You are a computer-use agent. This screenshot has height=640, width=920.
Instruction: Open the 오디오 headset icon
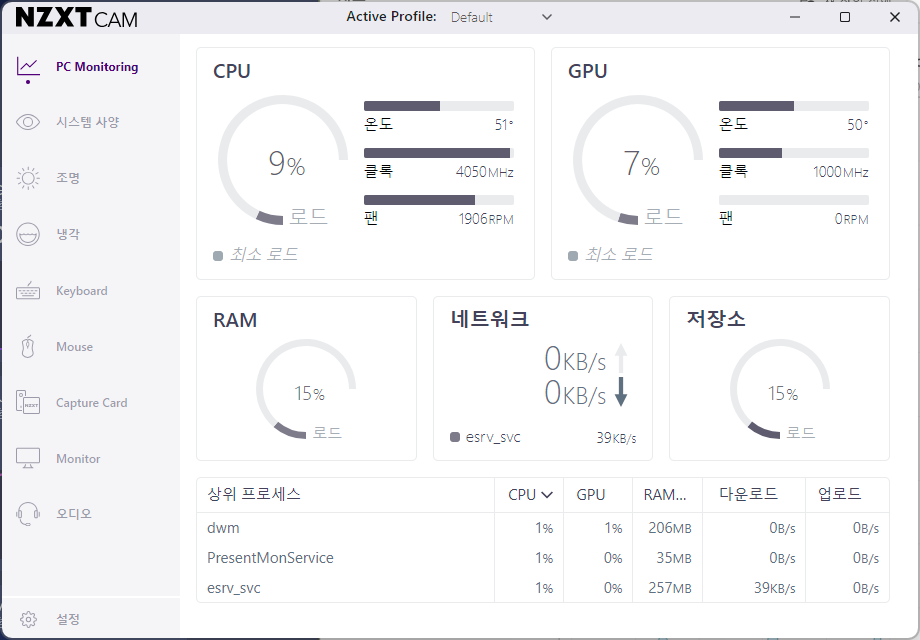coord(28,514)
